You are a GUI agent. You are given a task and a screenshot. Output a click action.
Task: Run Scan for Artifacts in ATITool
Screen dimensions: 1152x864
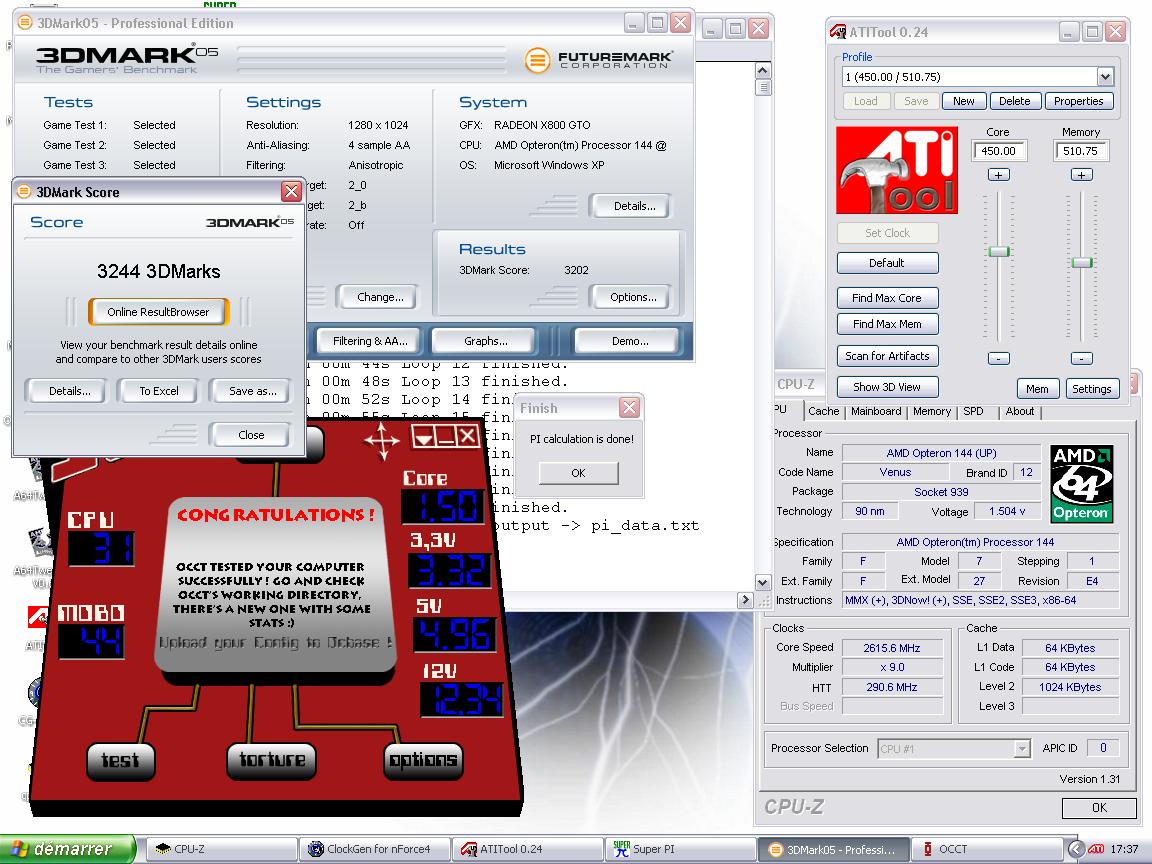click(887, 356)
